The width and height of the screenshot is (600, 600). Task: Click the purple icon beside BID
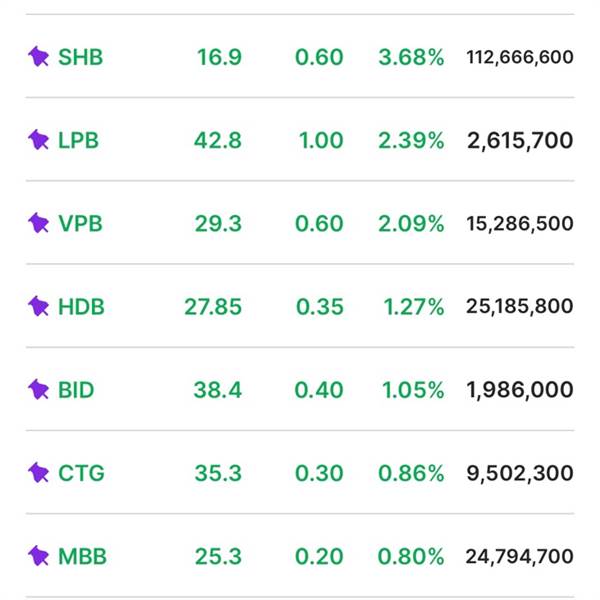coord(38,389)
